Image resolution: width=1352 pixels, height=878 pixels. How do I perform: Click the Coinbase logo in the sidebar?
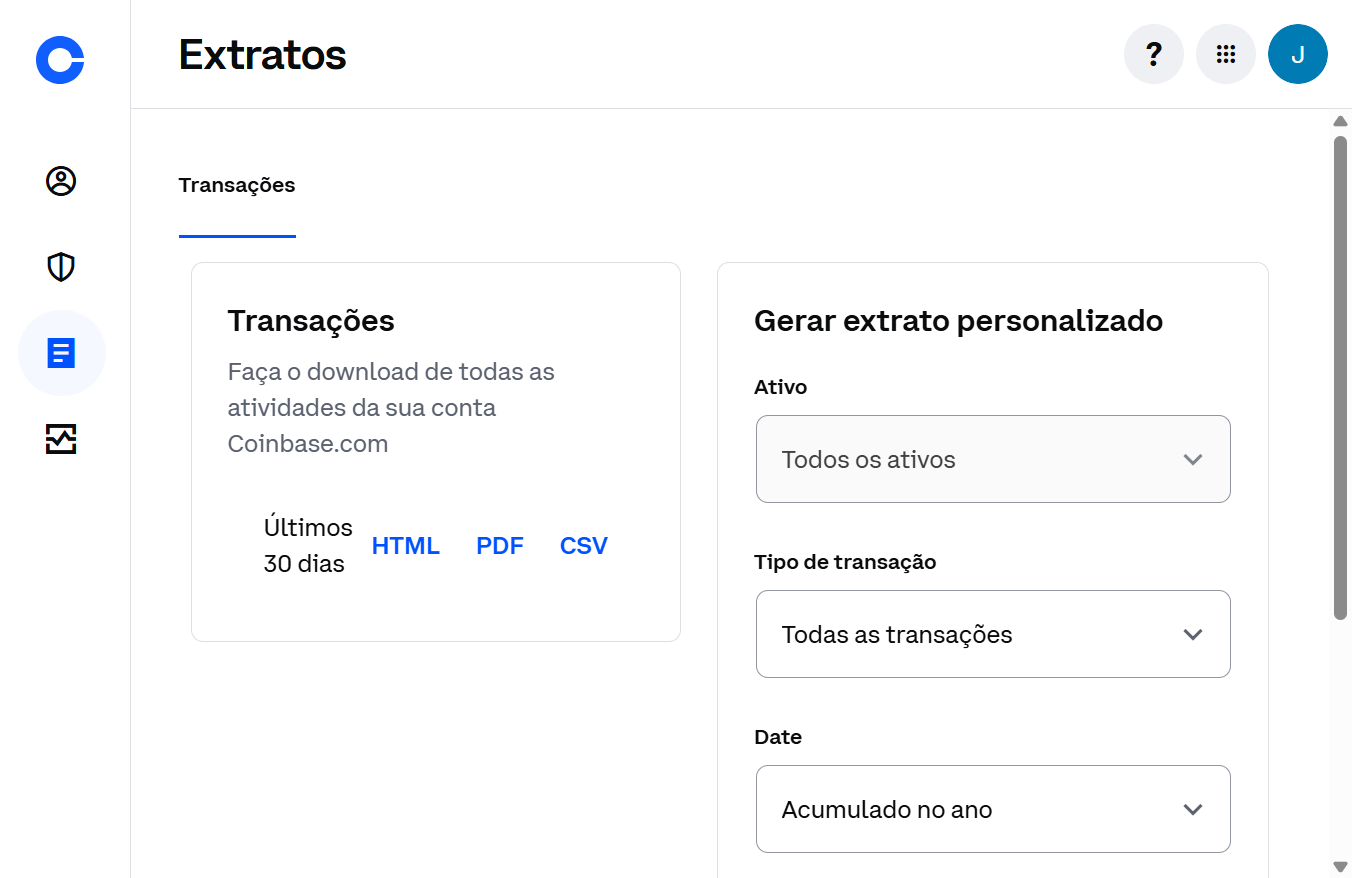[x=60, y=59]
